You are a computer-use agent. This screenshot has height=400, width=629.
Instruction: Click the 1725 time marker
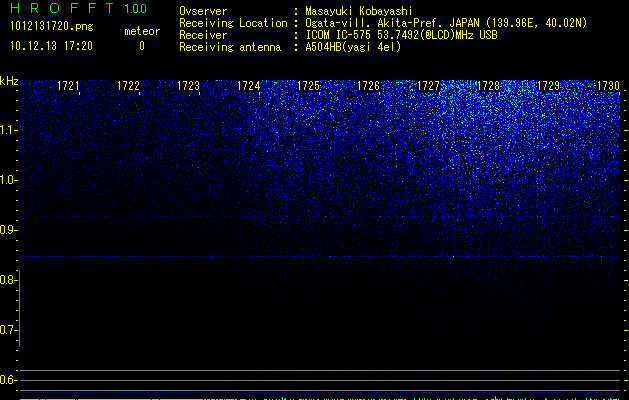[x=308, y=86]
